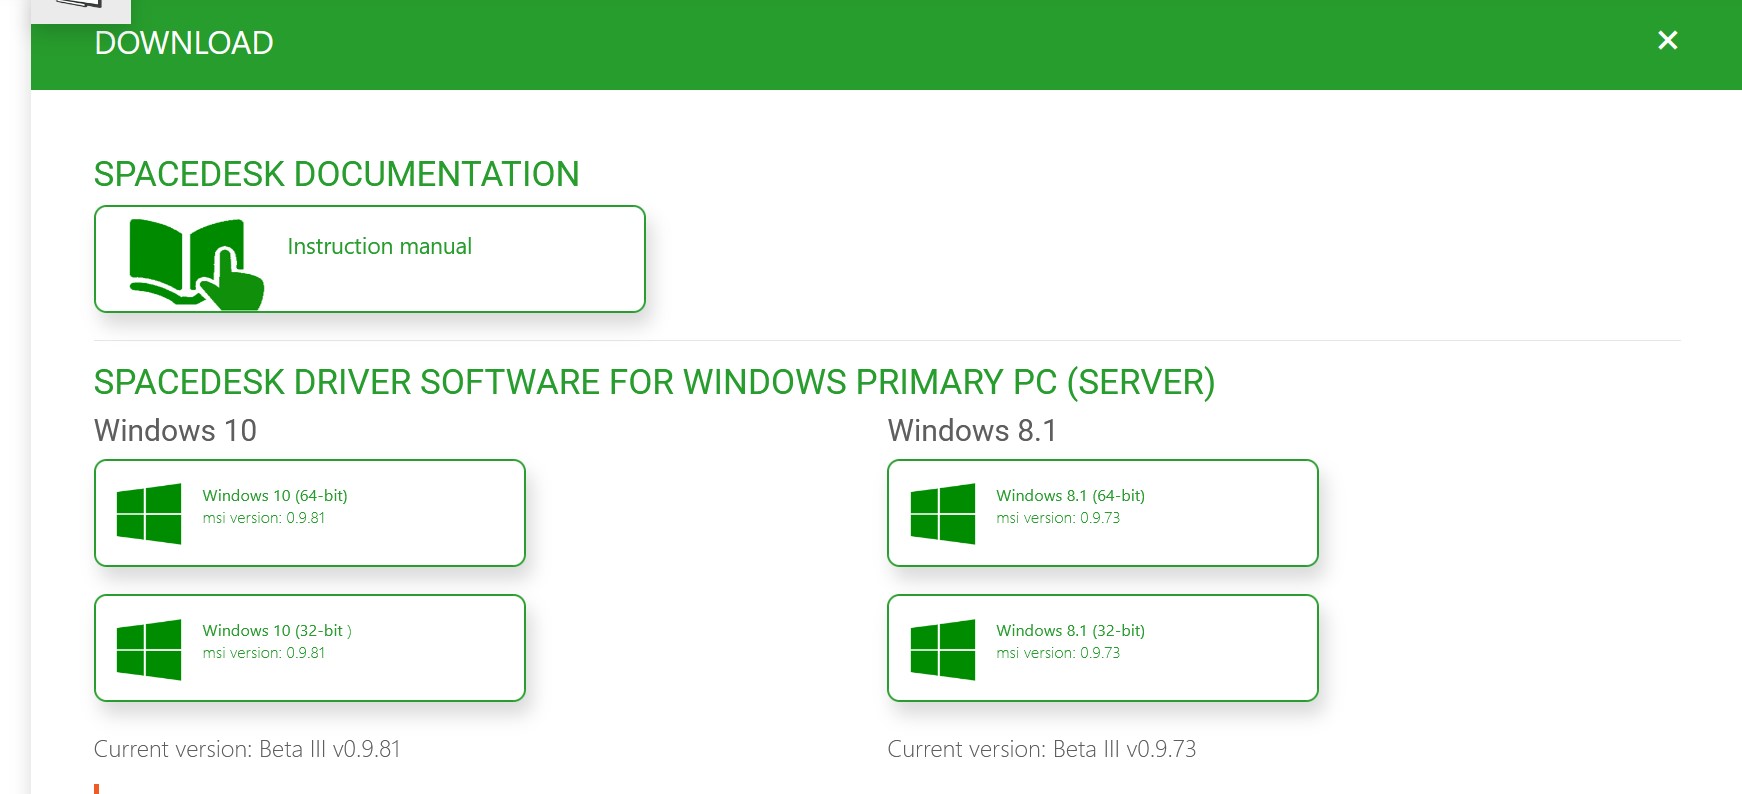The width and height of the screenshot is (1742, 794).
Task: Close the Download dialog with the X
Action: click(1667, 40)
